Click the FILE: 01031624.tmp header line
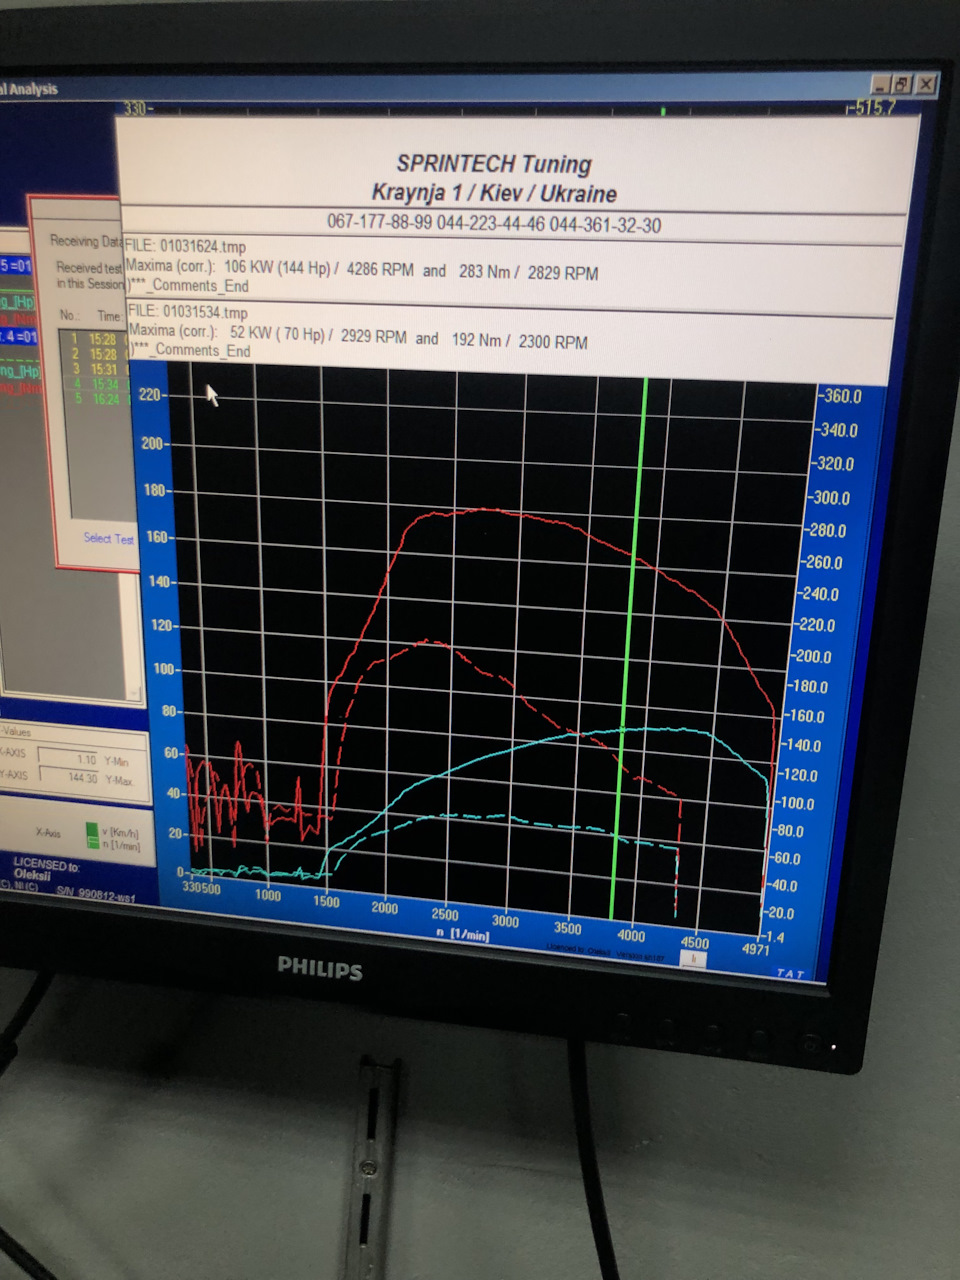The width and height of the screenshot is (960, 1280). pyautogui.click(x=186, y=246)
